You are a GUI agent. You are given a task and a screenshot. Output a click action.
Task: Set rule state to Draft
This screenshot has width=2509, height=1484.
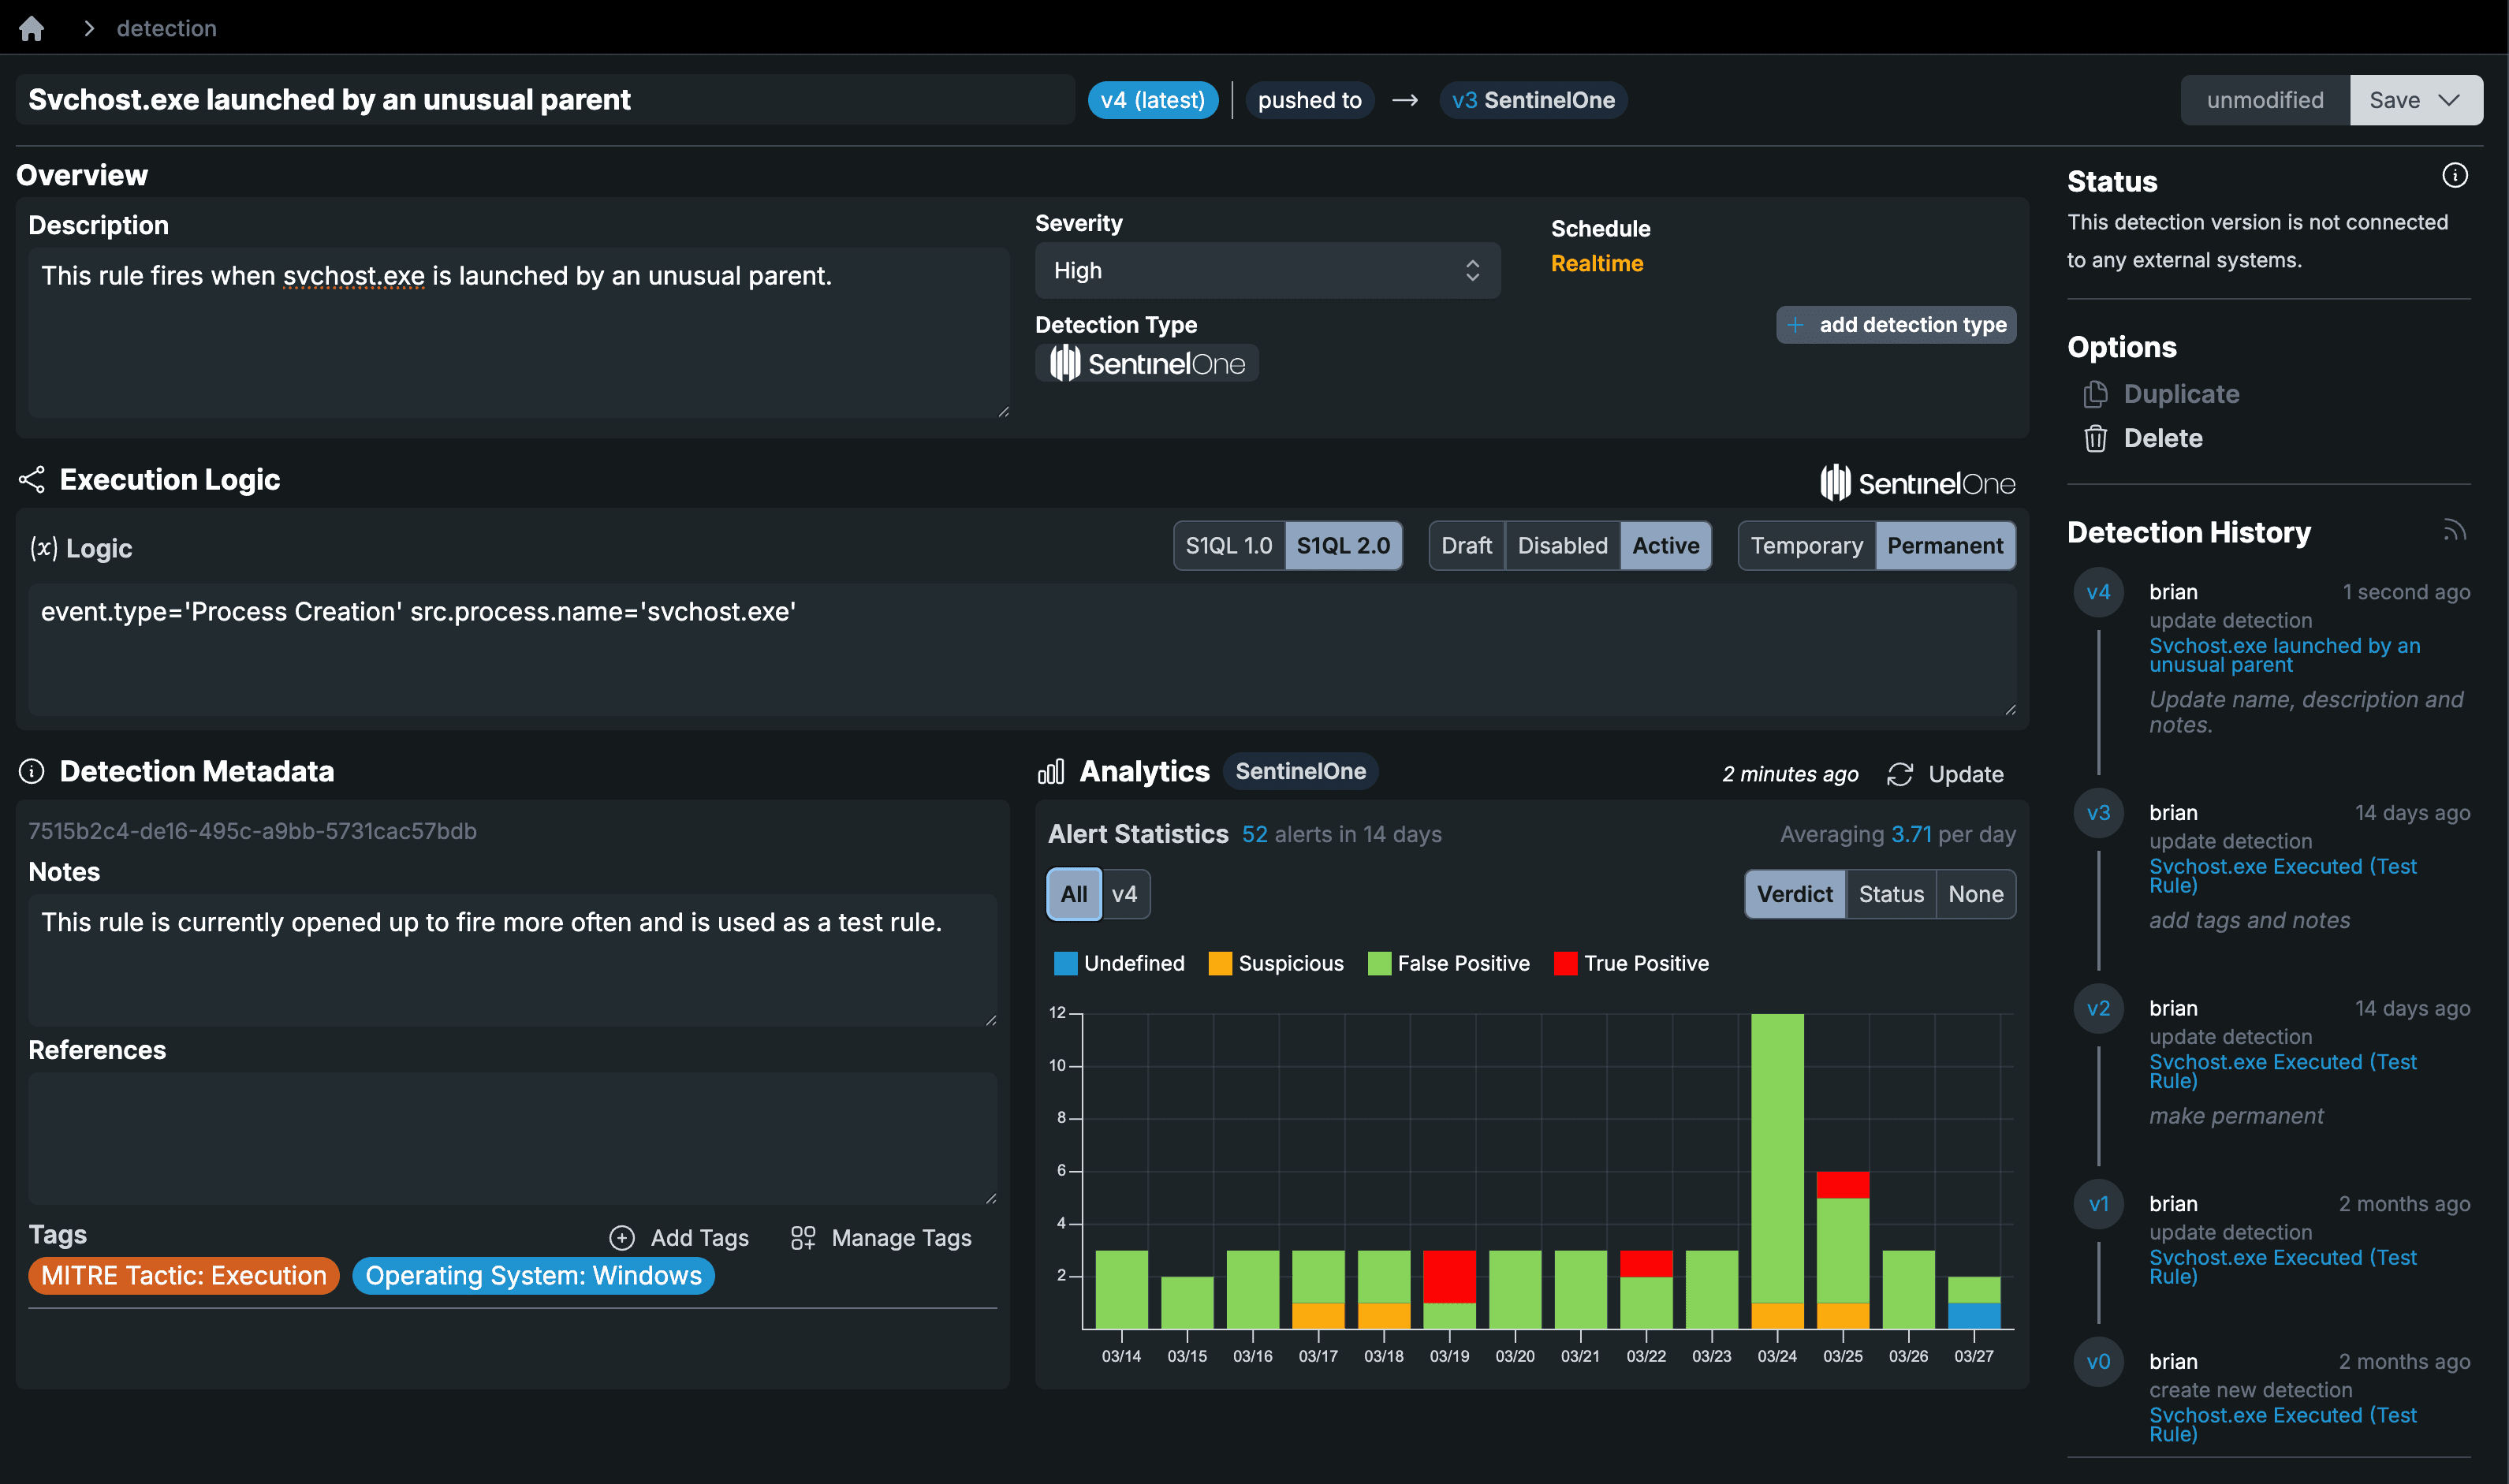[1466, 546]
